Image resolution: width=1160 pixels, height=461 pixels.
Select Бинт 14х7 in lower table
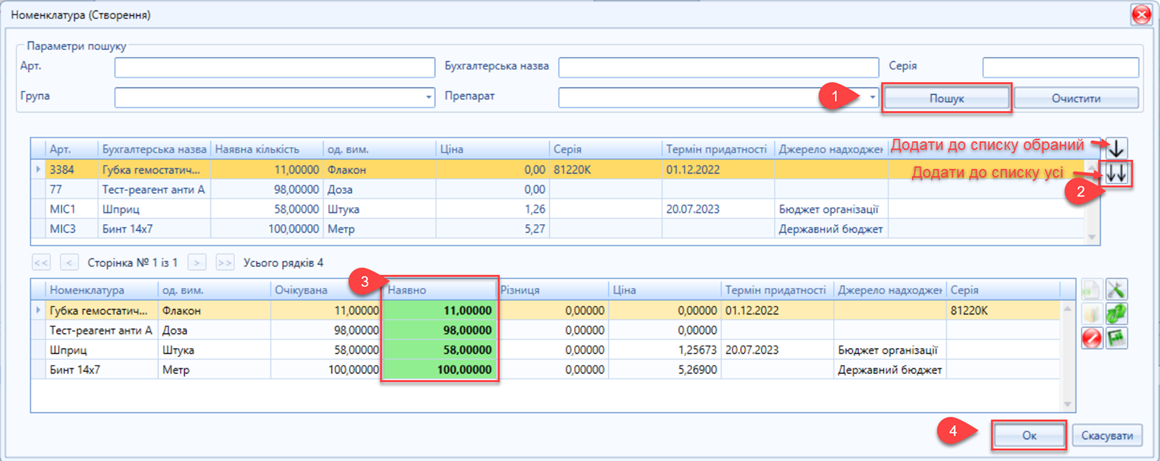click(x=545, y=369)
